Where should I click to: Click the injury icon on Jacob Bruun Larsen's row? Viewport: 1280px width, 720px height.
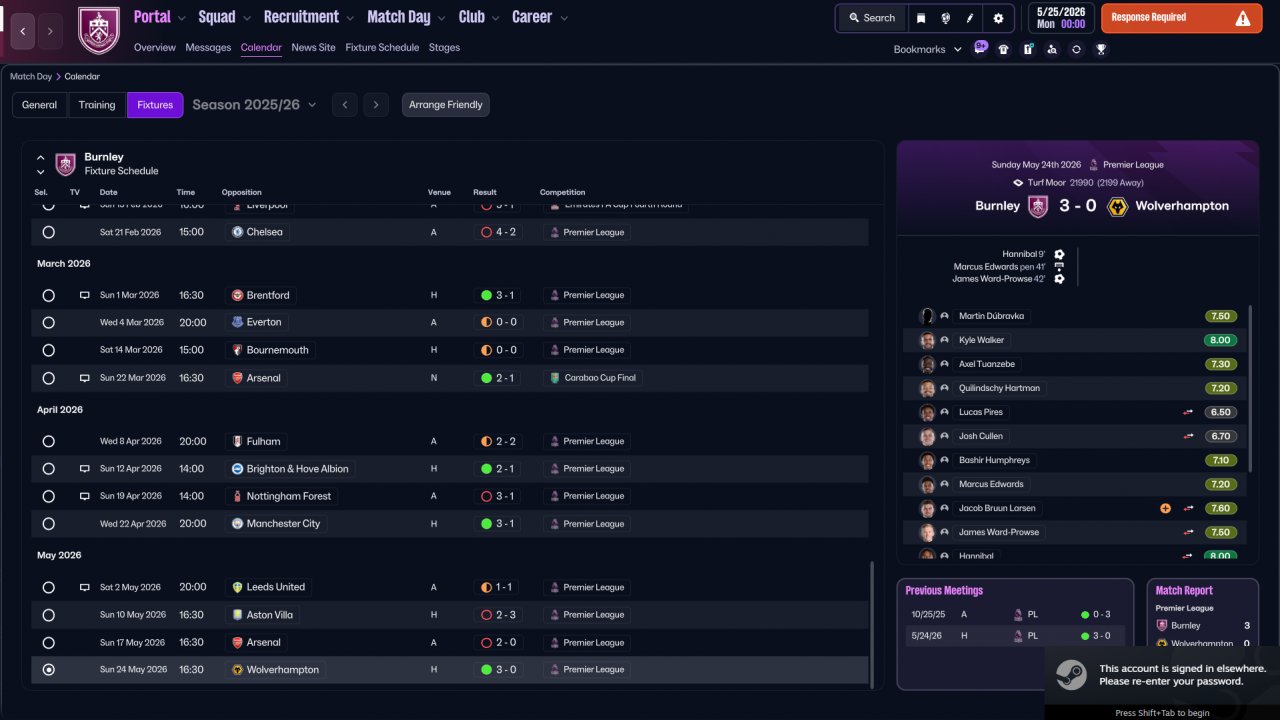pos(1165,508)
